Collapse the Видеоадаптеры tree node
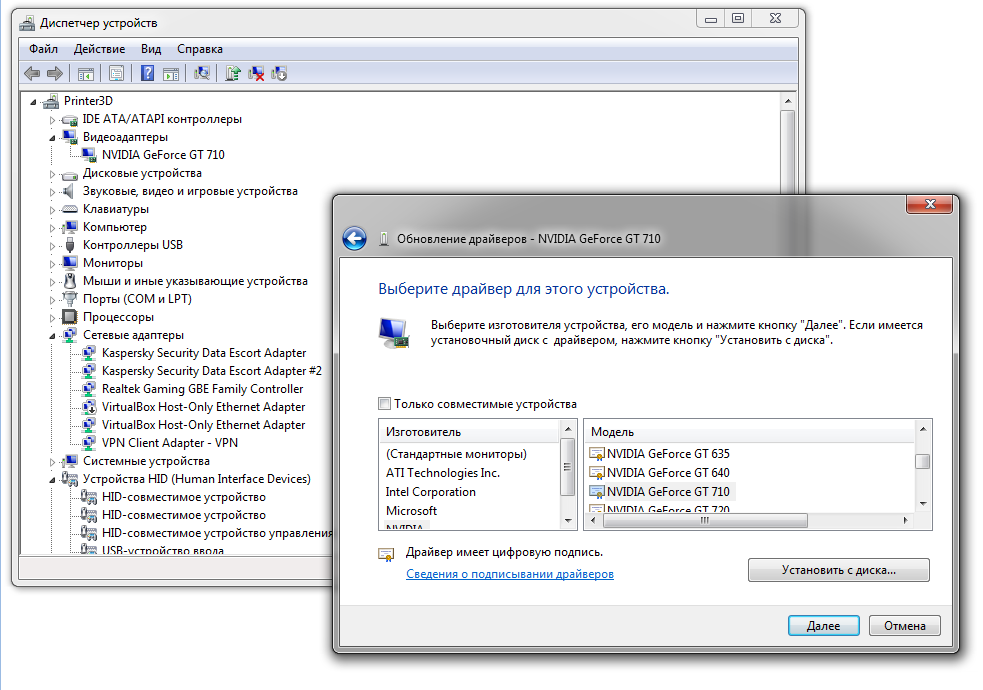Viewport: 983px width, 690px height. click(53, 136)
